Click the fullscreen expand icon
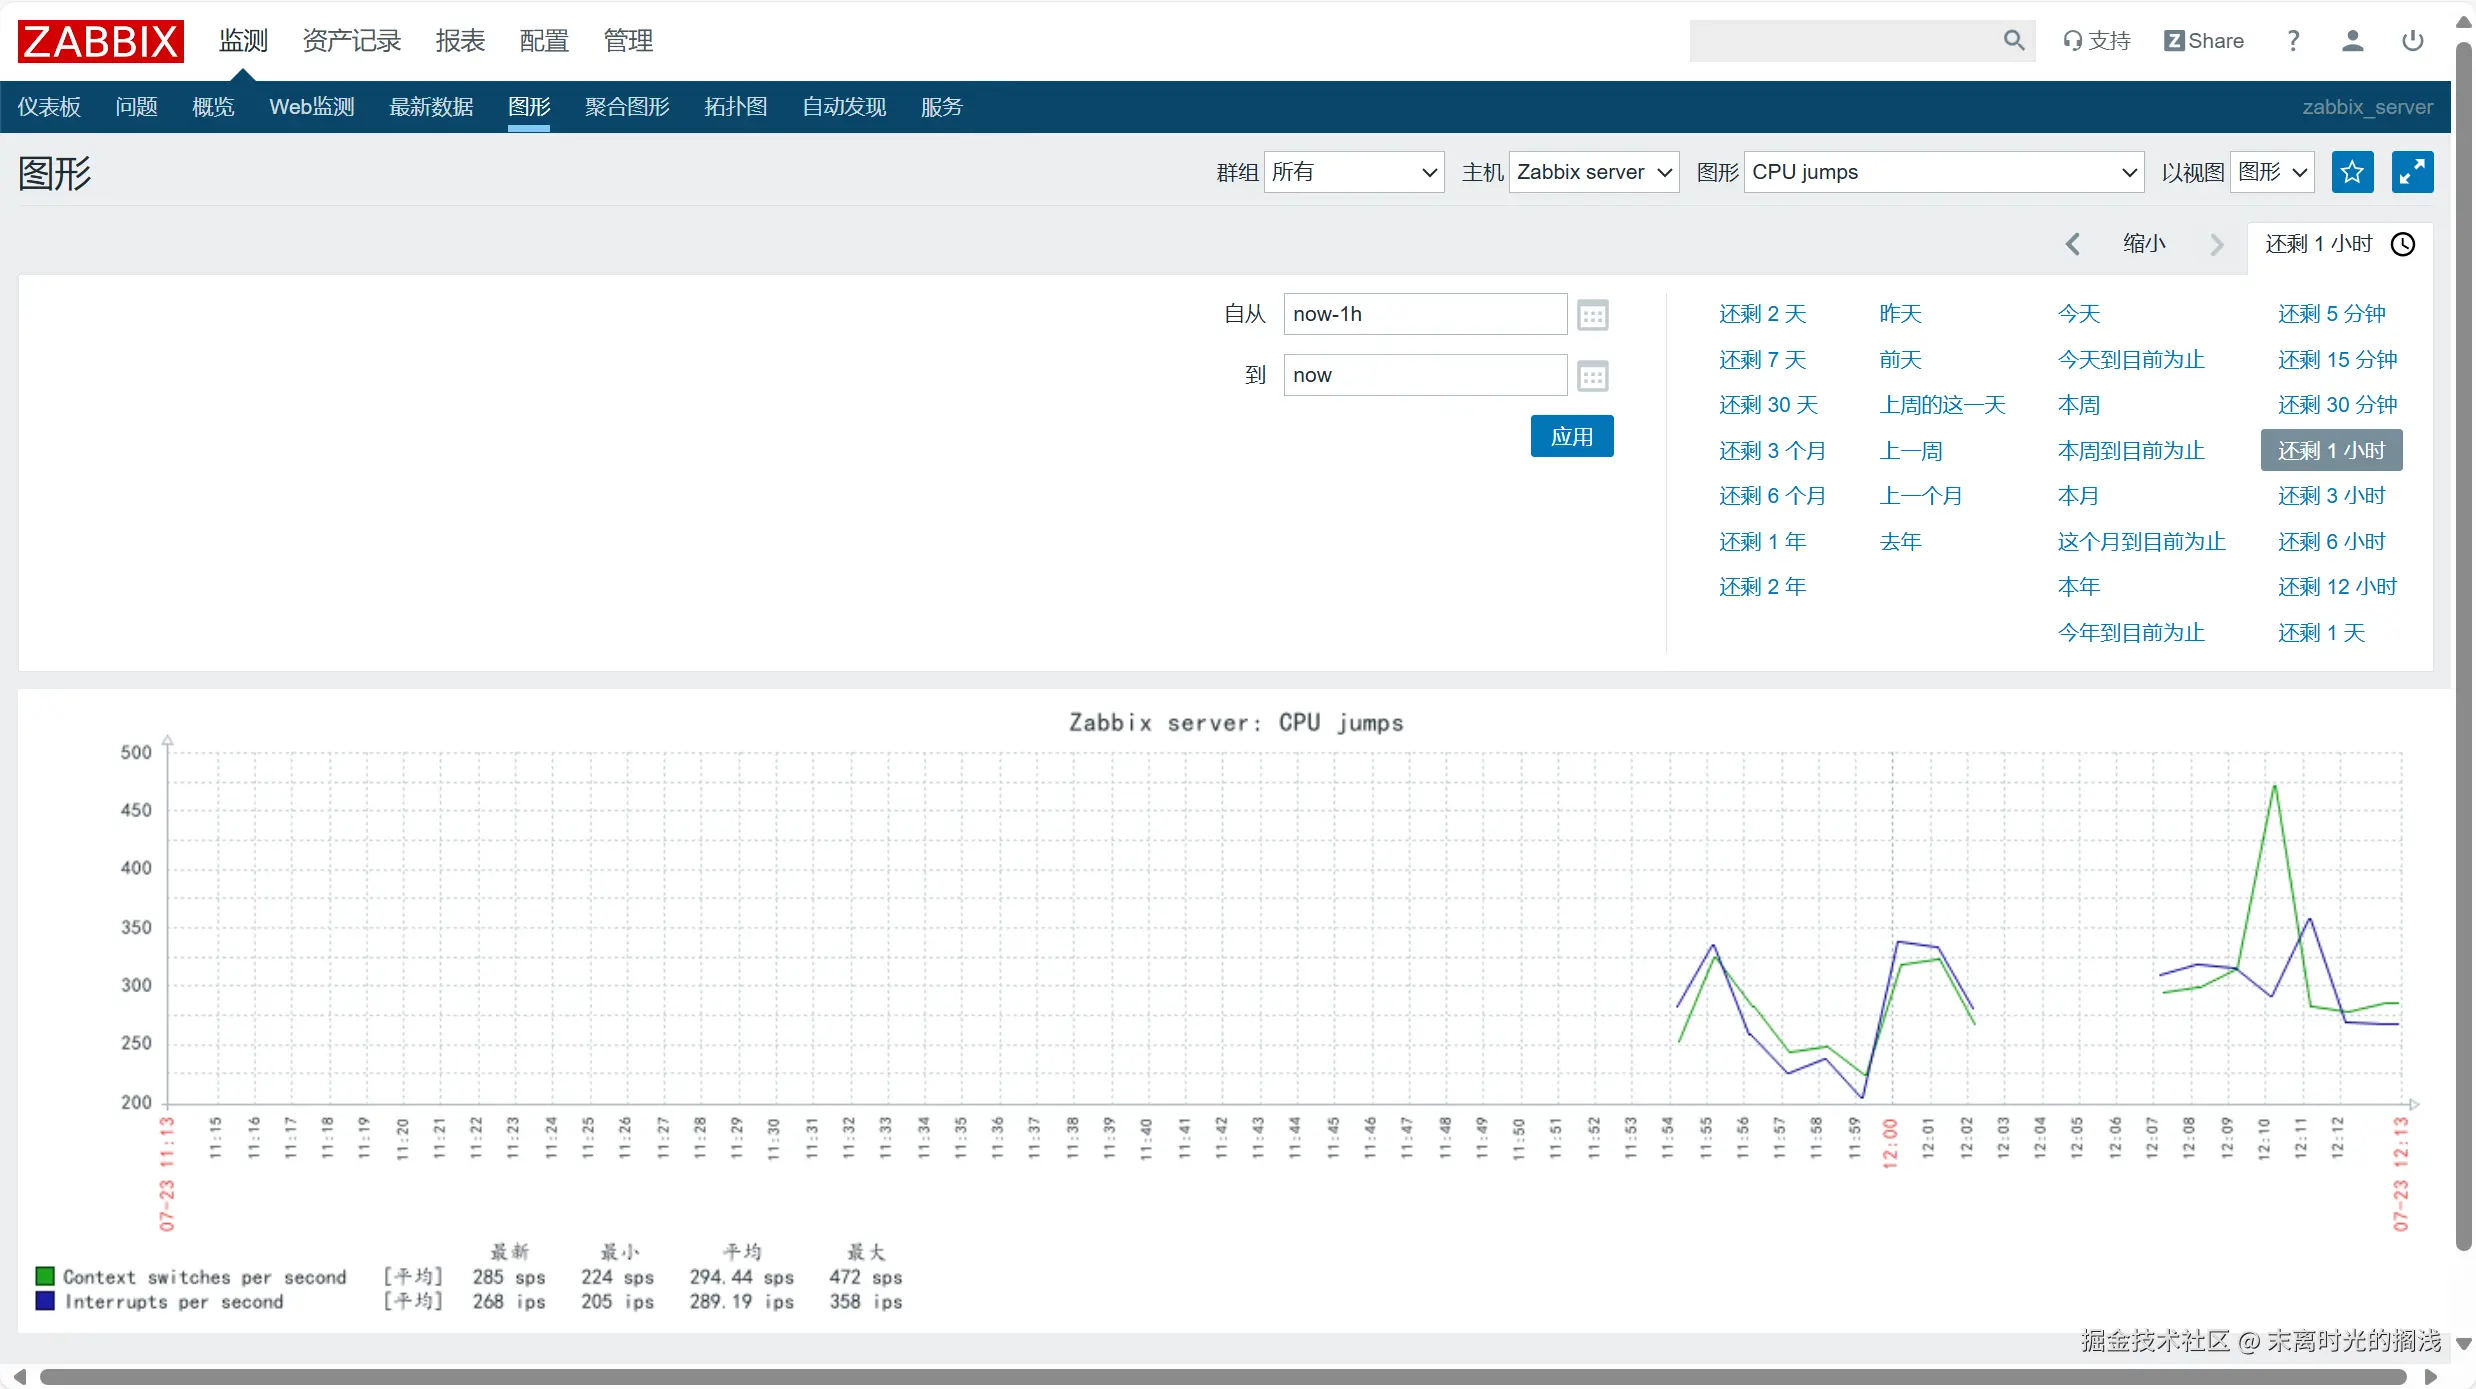Viewport: 2476px width, 1389px height. 2412,172
